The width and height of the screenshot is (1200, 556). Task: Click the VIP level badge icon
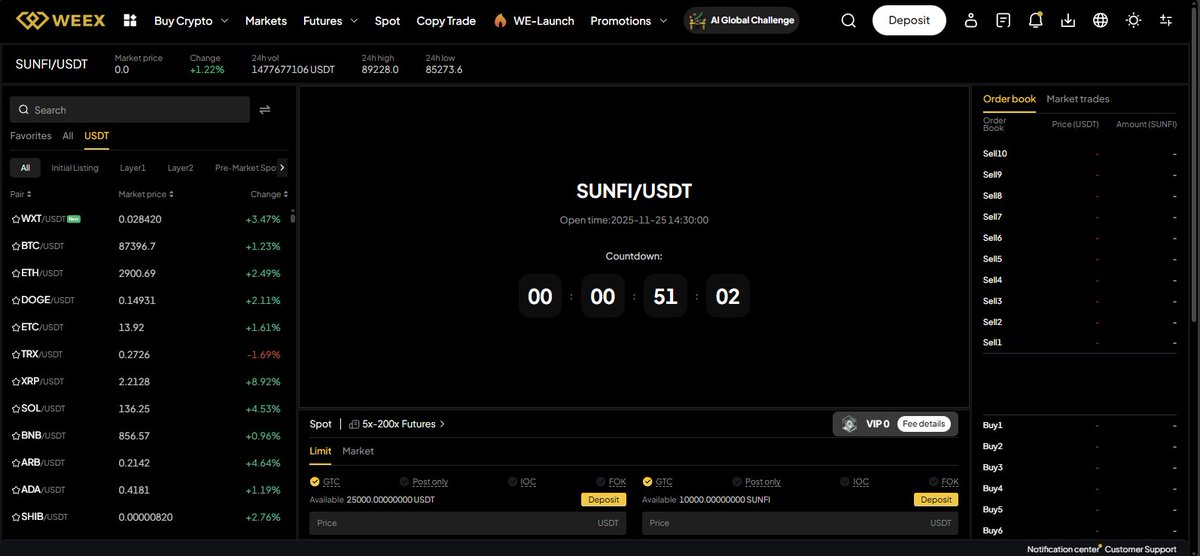coord(849,424)
